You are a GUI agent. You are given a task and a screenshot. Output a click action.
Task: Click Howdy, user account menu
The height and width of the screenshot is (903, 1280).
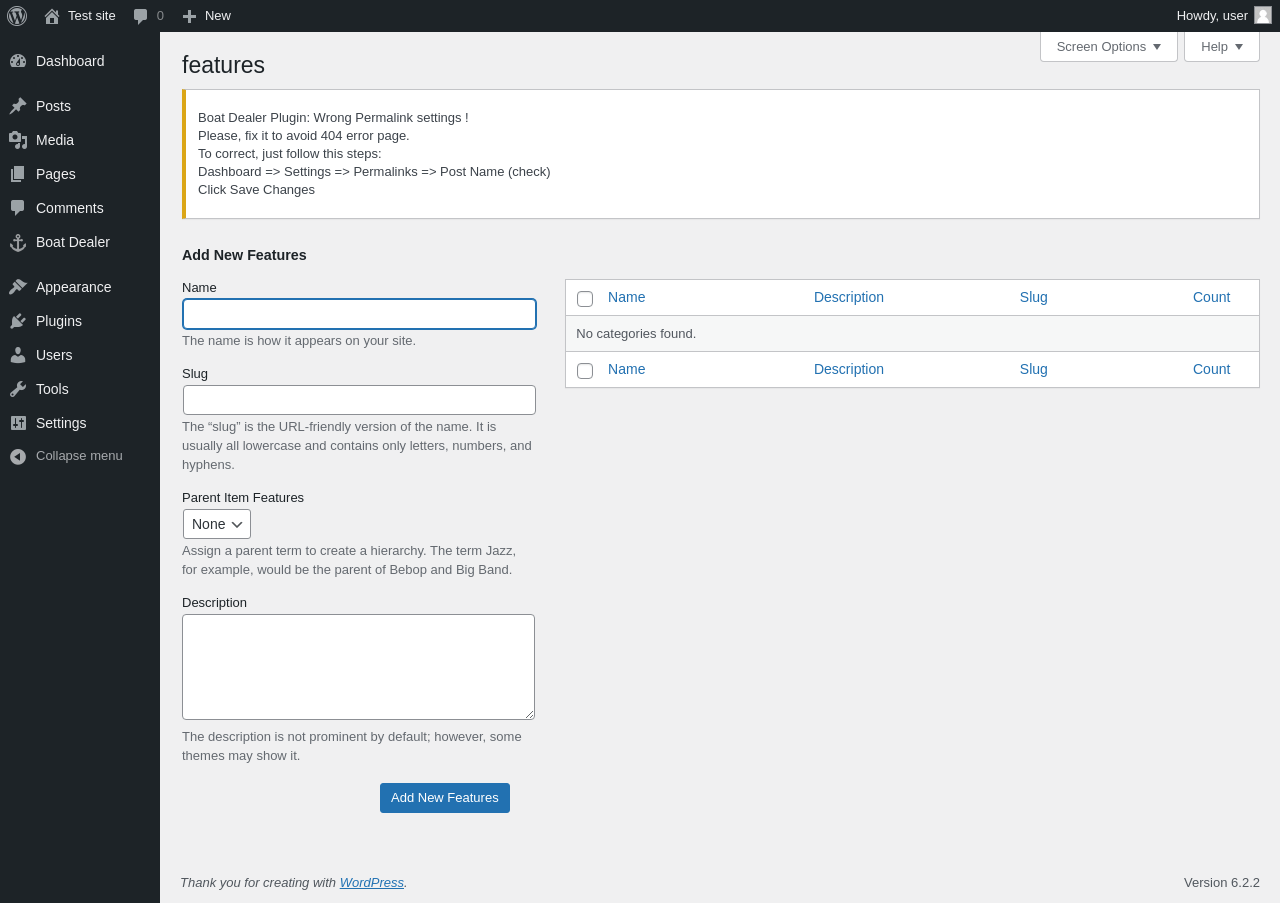point(1224,16)
